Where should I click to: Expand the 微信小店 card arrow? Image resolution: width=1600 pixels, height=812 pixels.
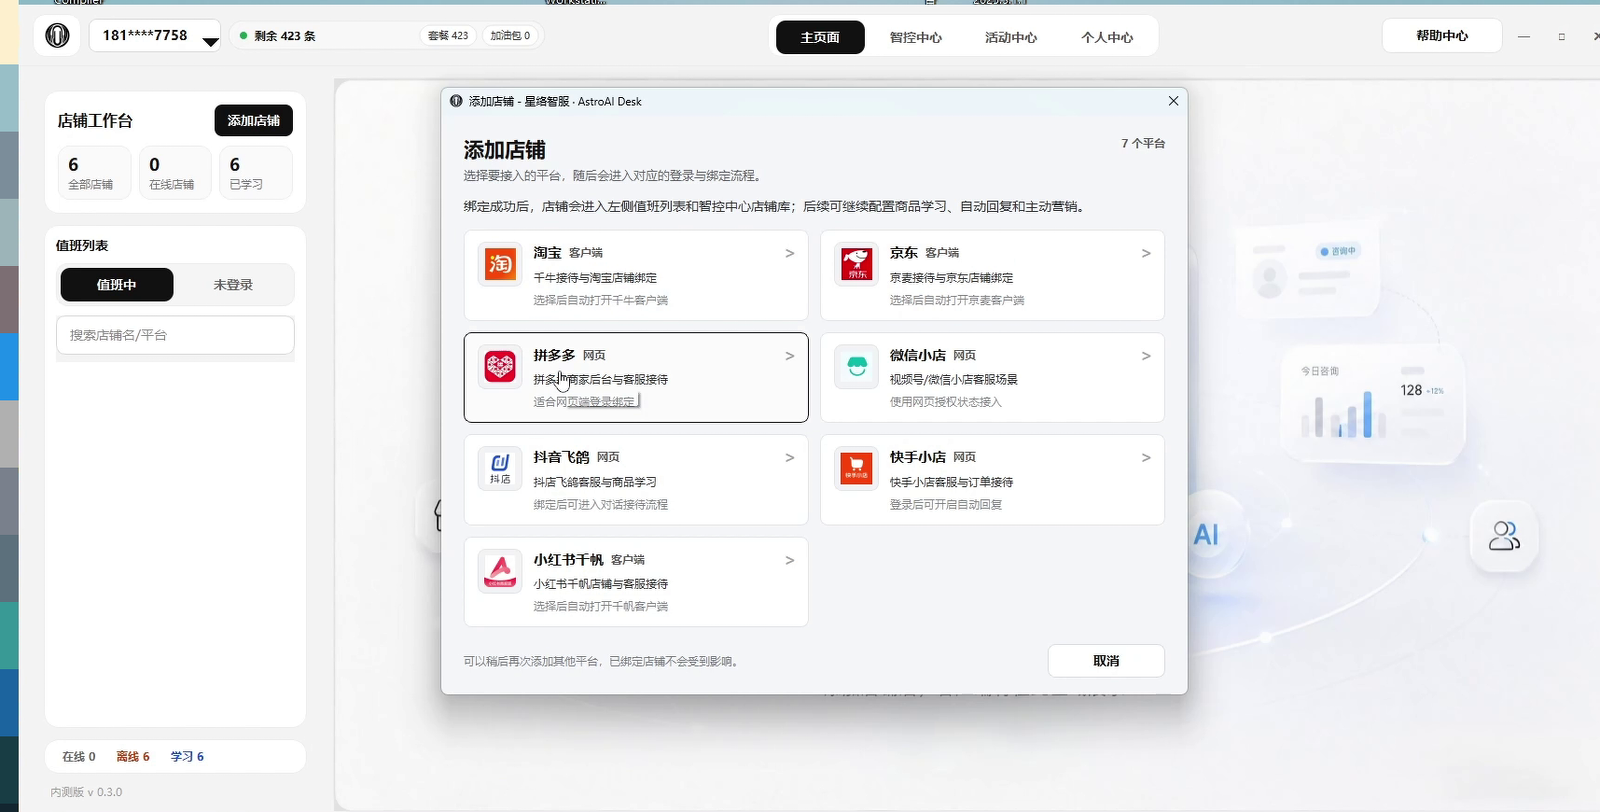pyautogui.click(x=1146, y=355)
